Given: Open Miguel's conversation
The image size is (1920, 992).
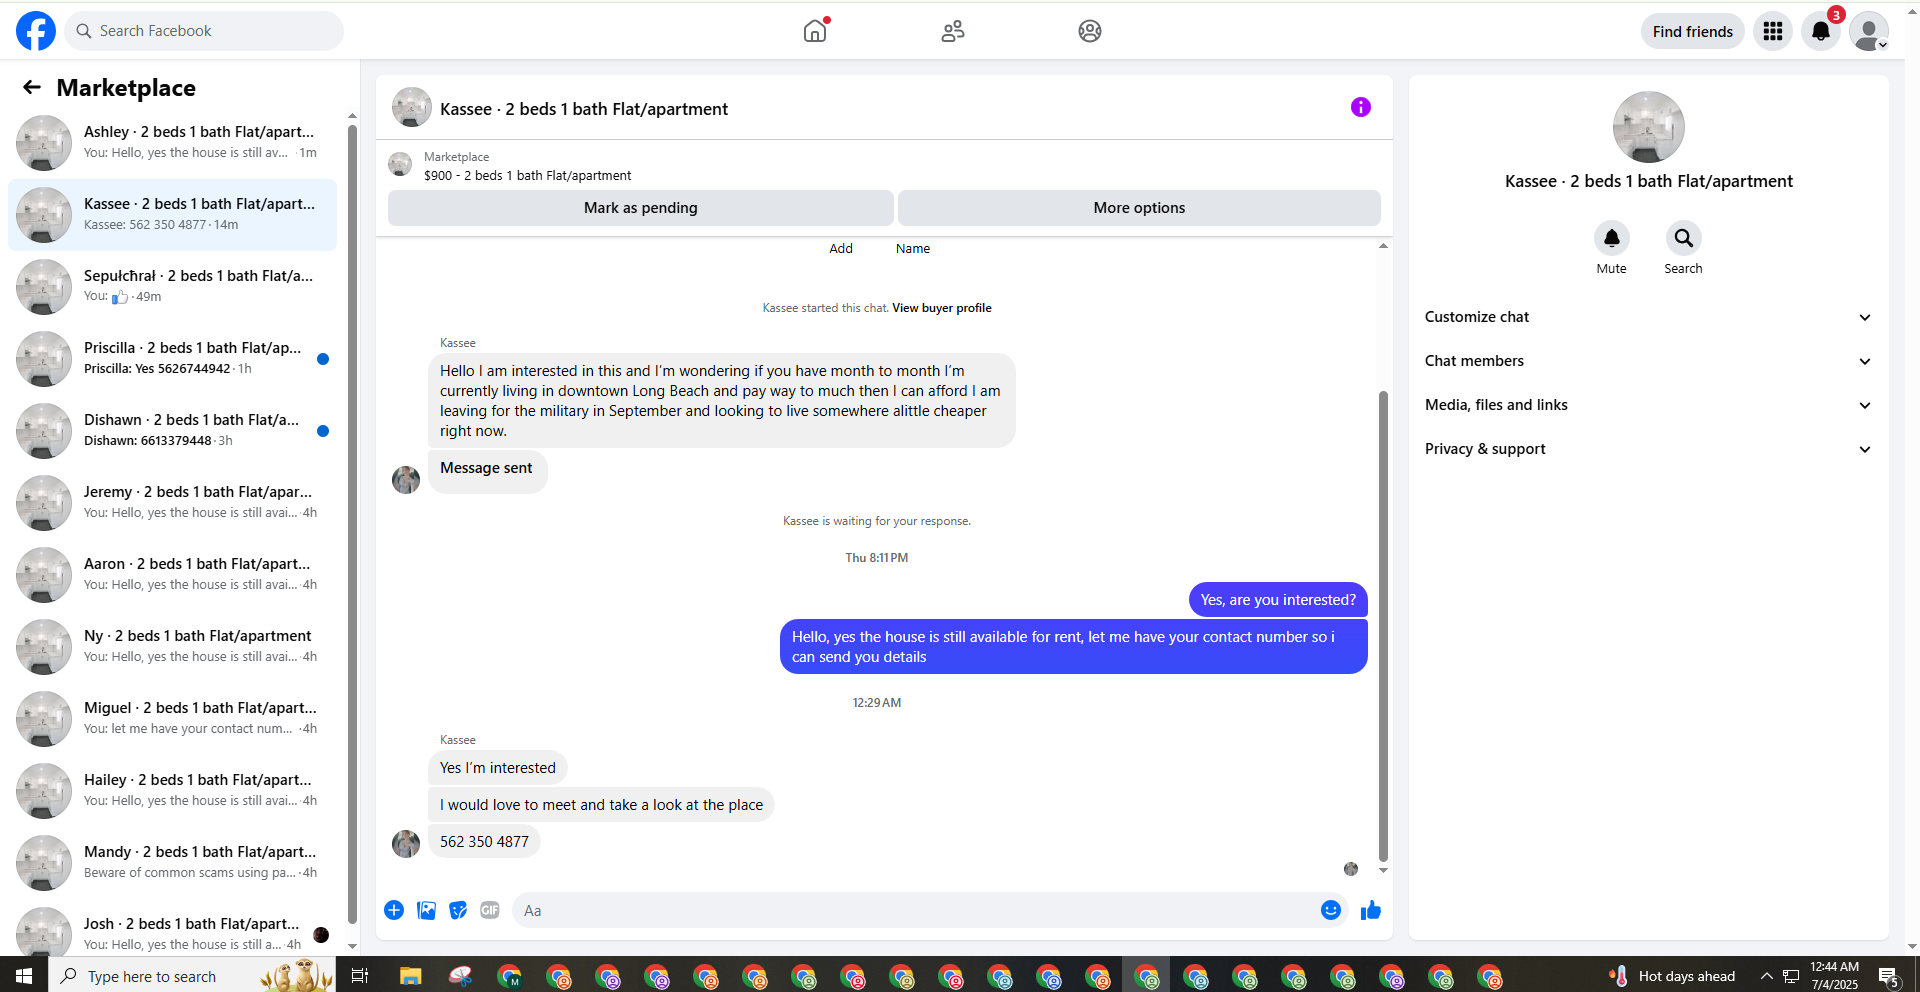Looking at the screenshot, I should point(173,718).
